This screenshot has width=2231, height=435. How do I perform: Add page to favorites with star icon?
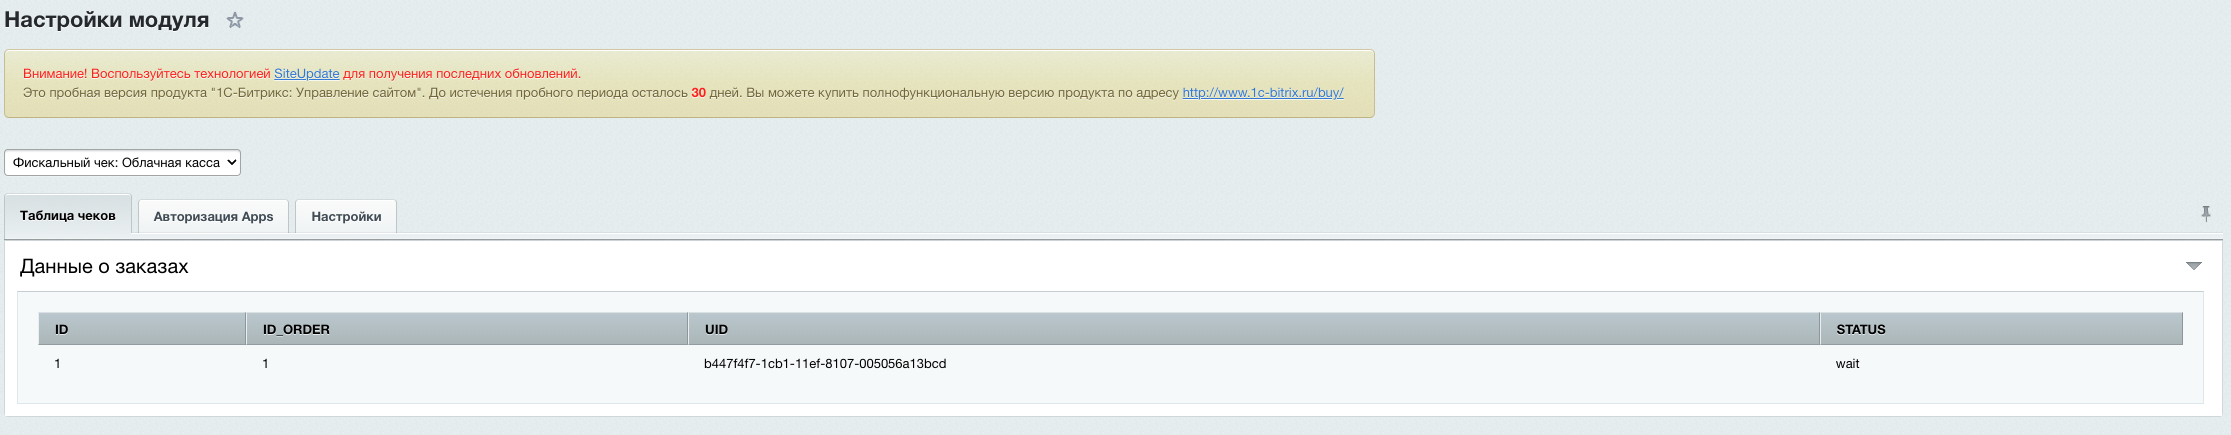pyautogui.click(x=235, y=20)
